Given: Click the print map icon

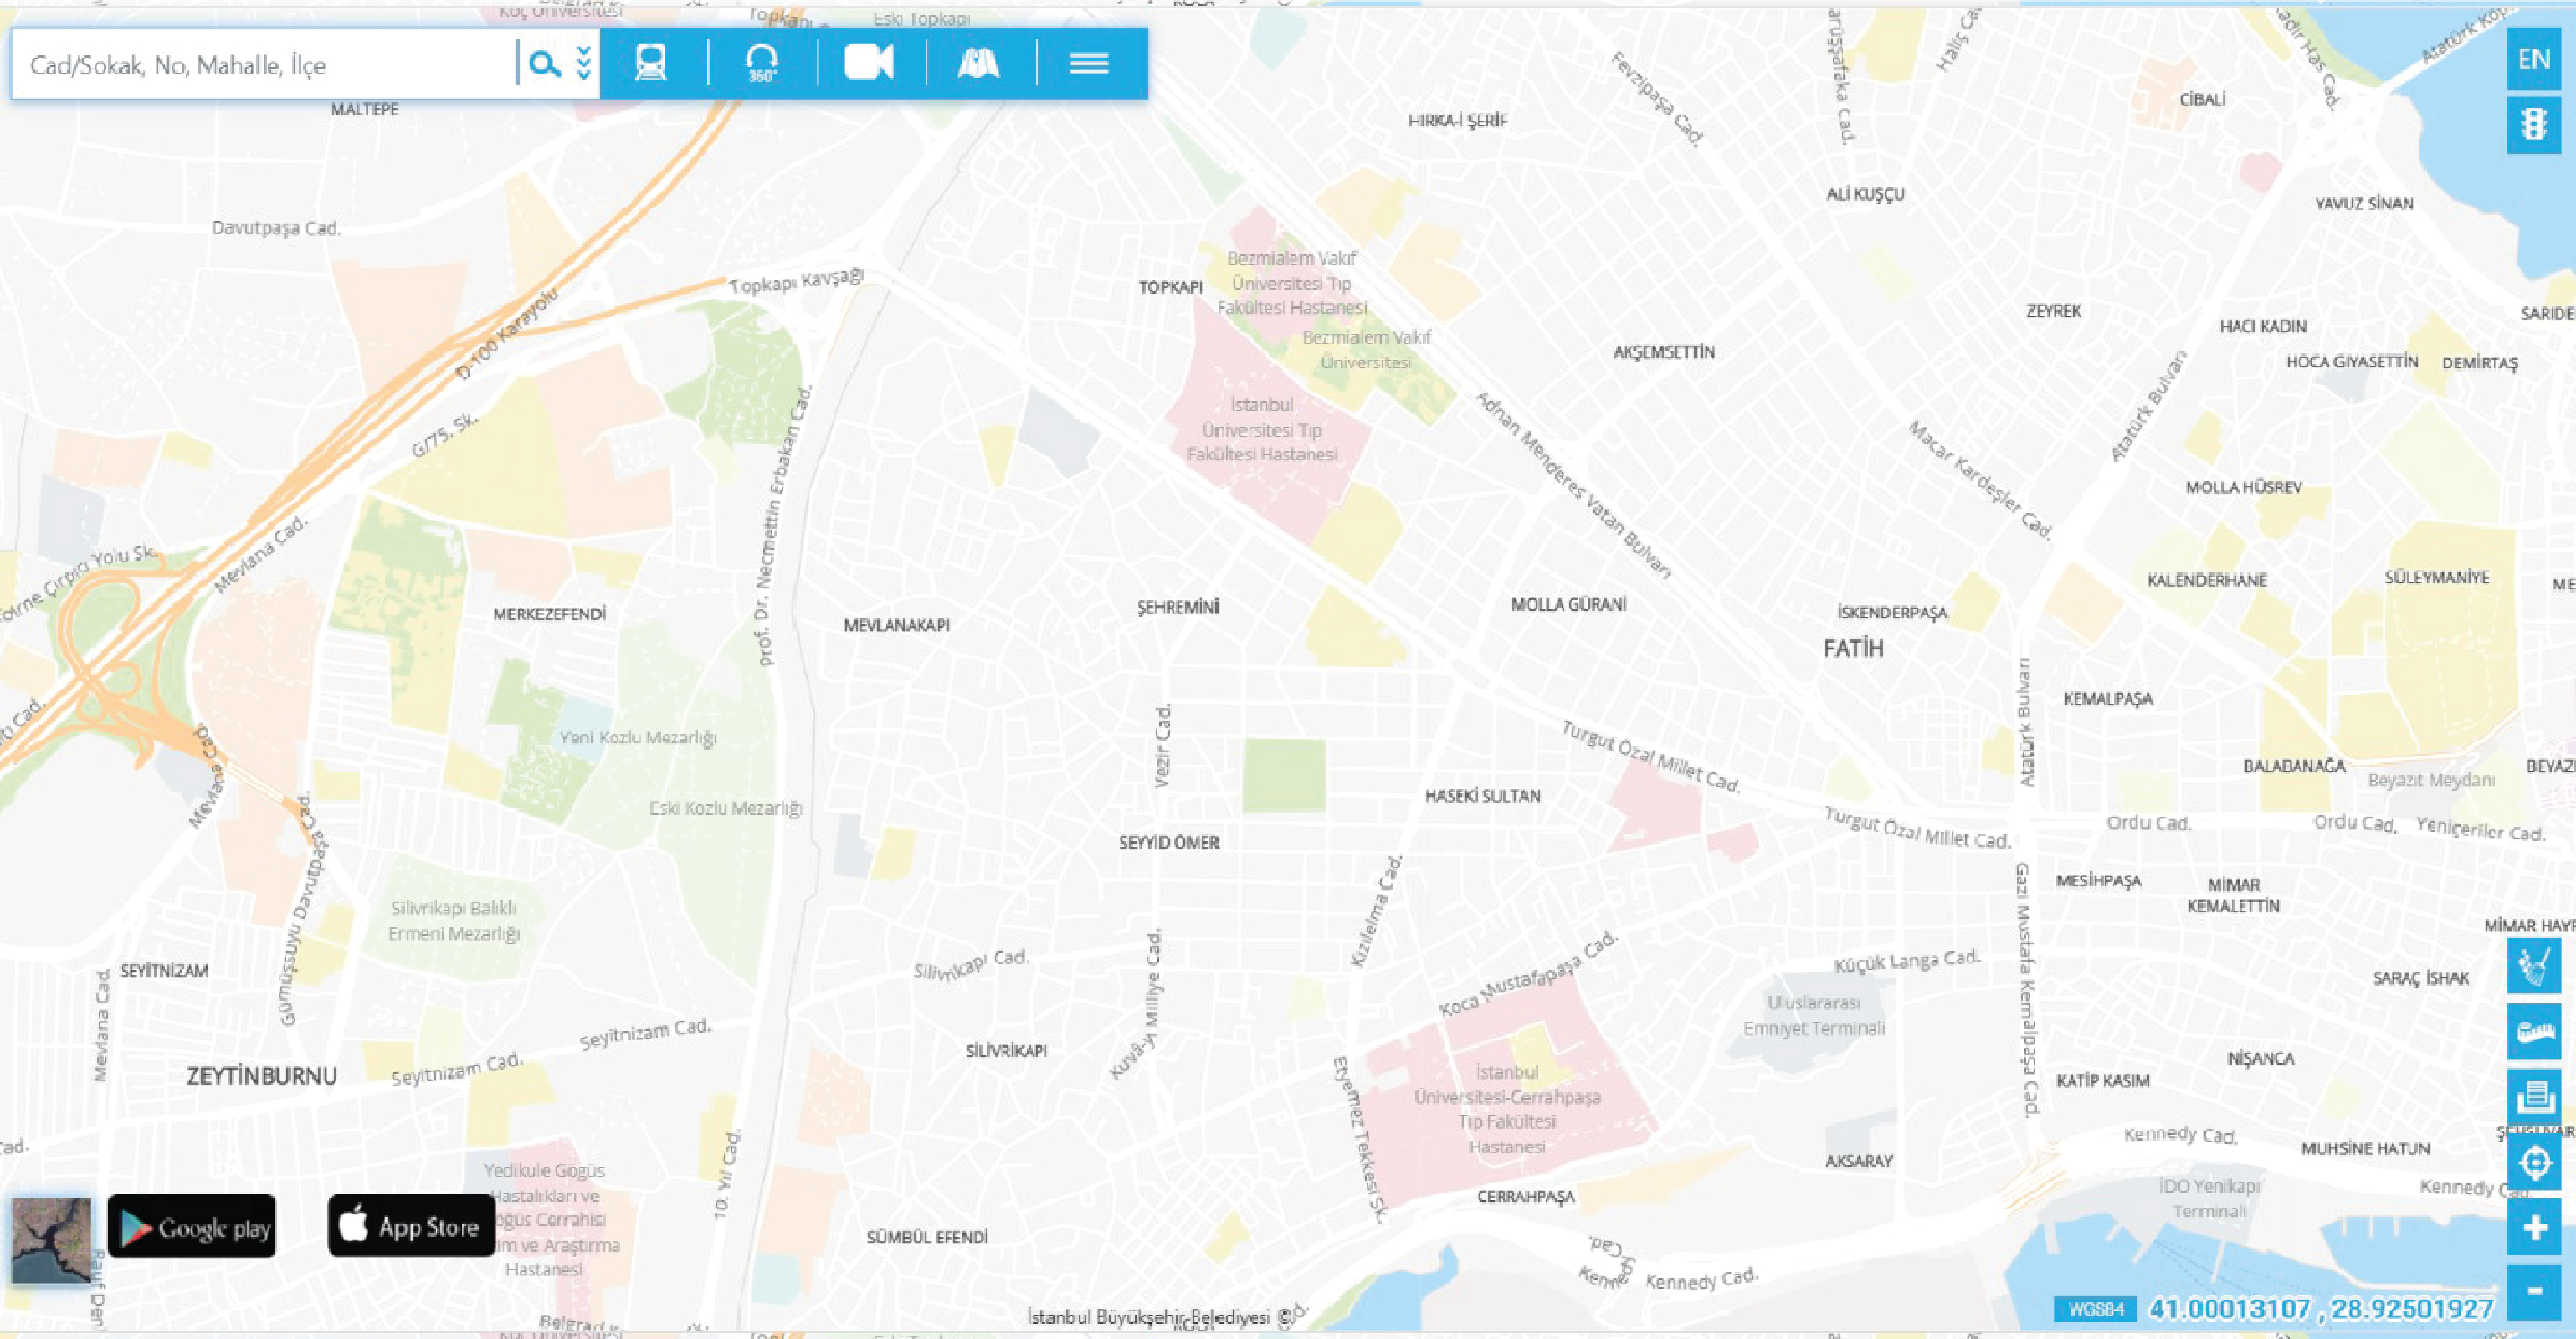Looking at the screenshot, I should point(2534,1097).
